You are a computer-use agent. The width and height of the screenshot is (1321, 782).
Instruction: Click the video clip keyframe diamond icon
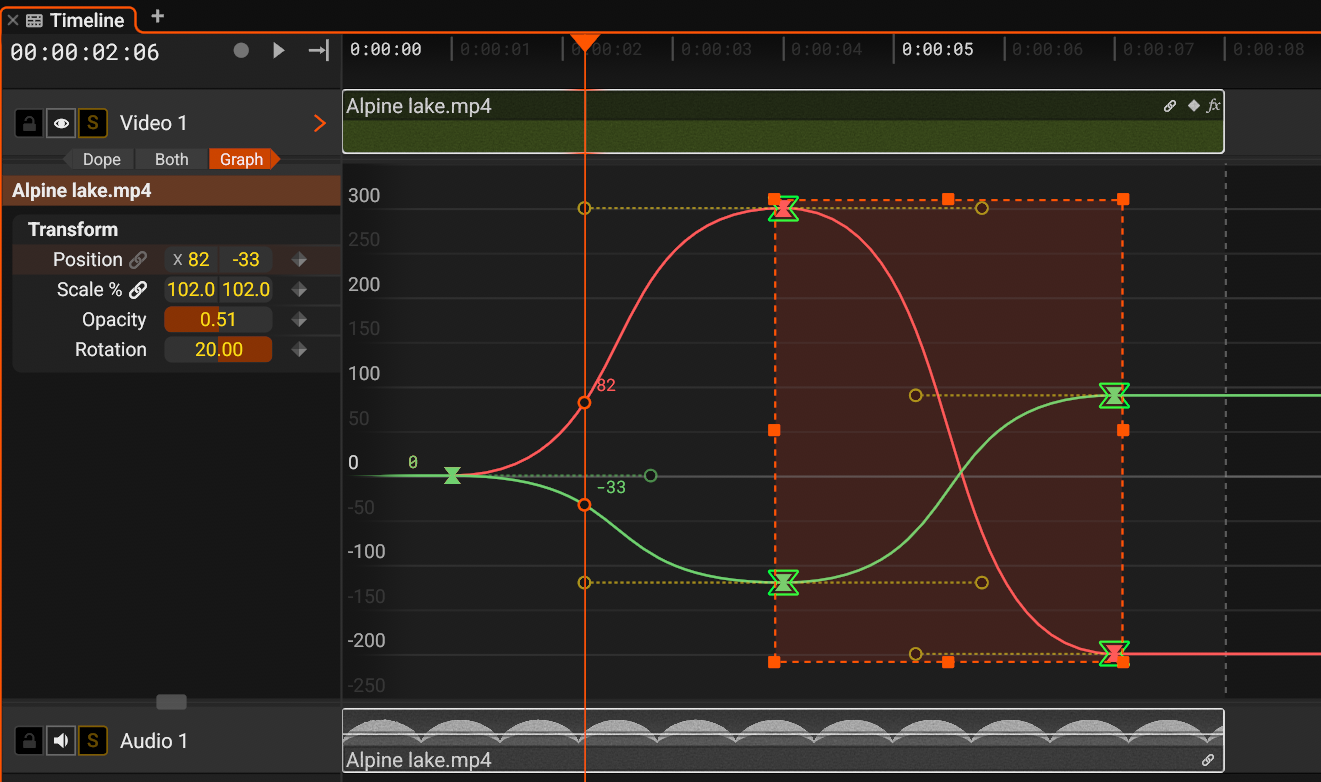1193,106
